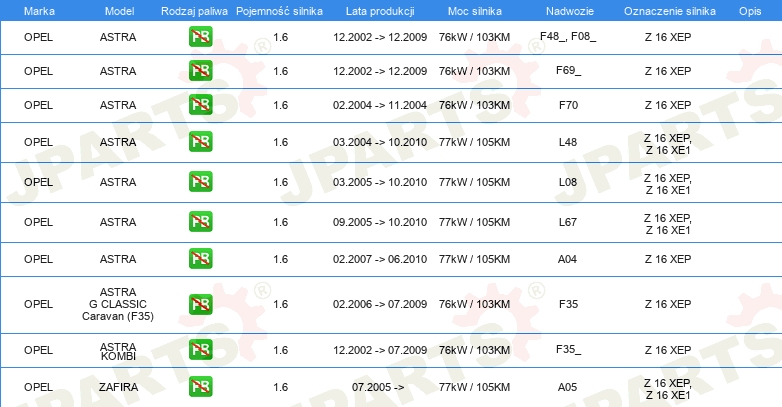Click the model cell ASTRA G CLASSIC Caravan (F35)

tap(118, 304)
